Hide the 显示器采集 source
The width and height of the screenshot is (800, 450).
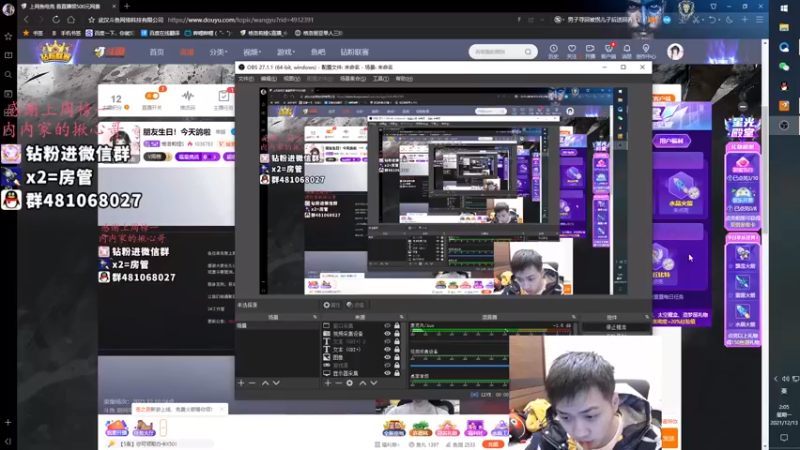tap(387, 373)
